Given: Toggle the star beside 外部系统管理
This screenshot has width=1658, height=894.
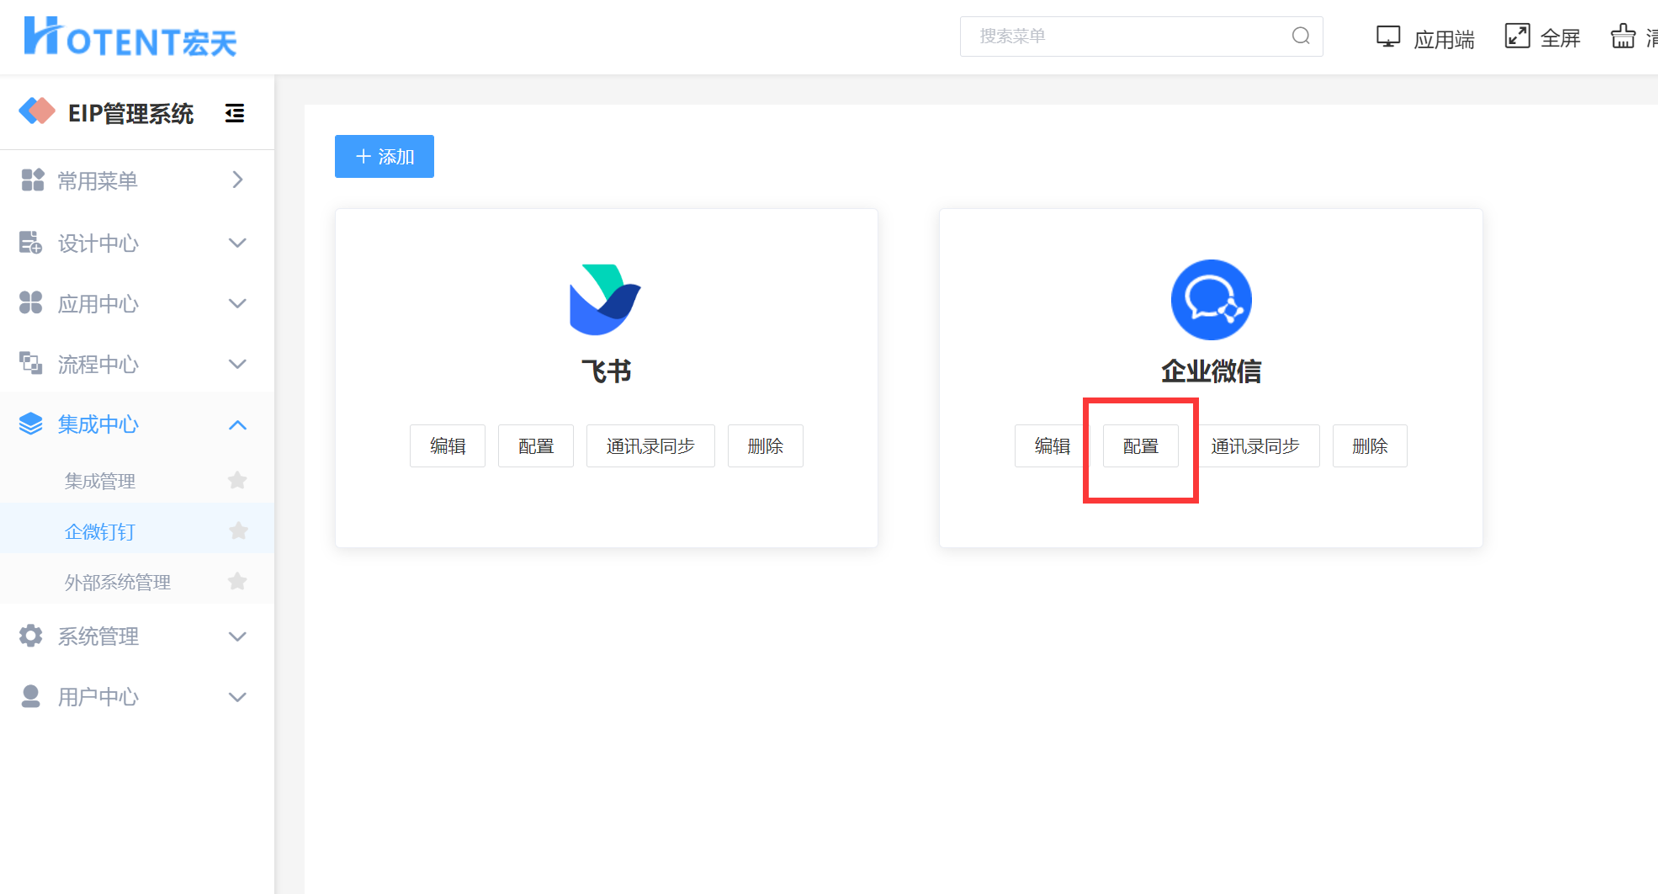Looking at the screenshot, I should tap(237, 581).
